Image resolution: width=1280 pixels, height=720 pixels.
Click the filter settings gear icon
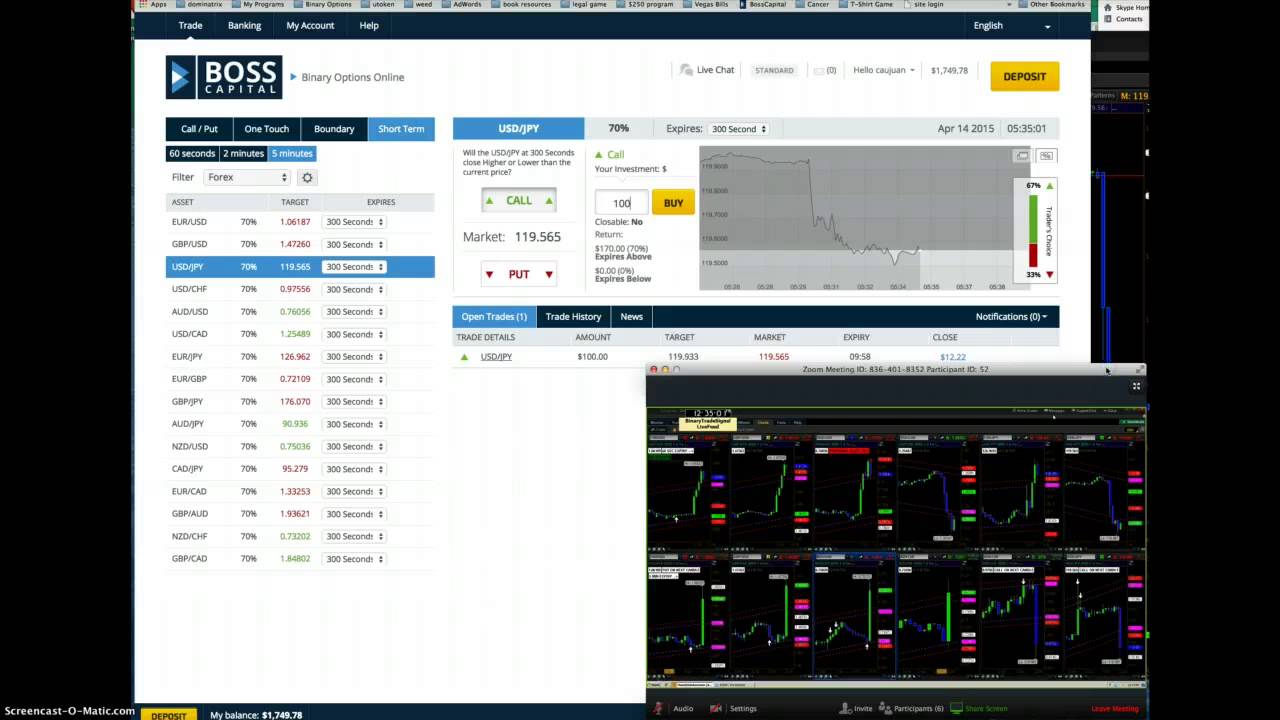[307, 177]
